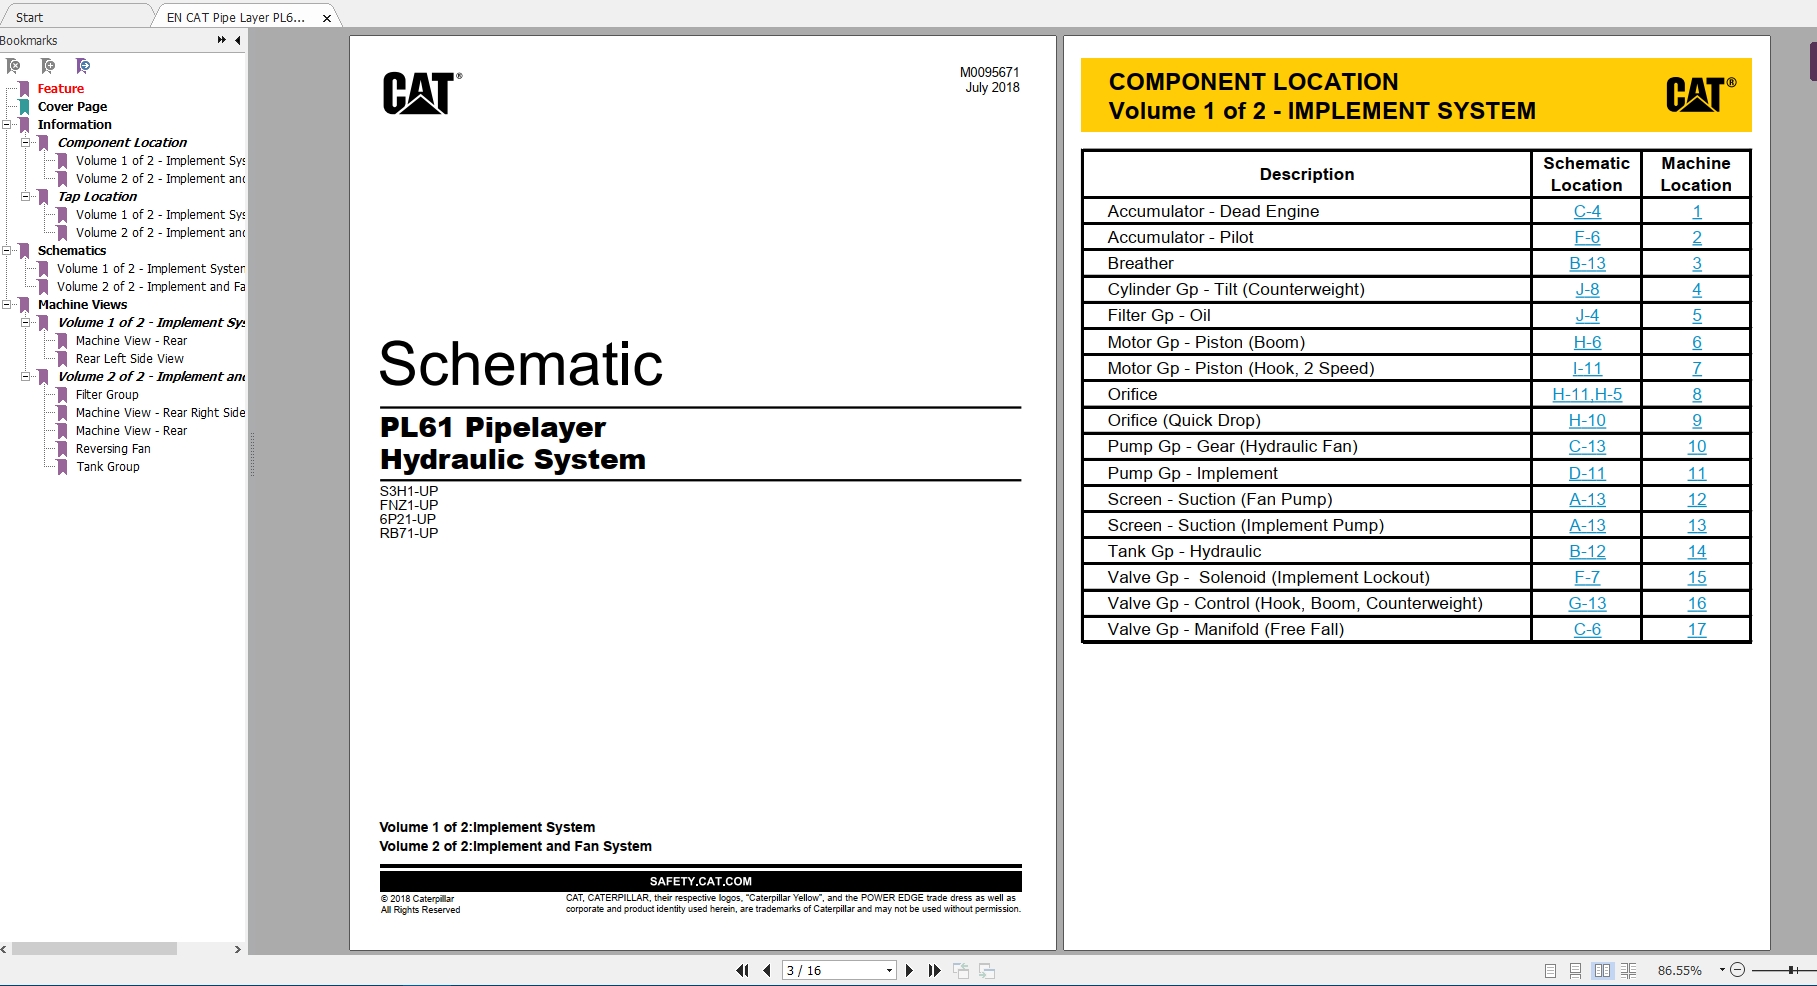Switch to single page view icon
1817x986 pixels.
coord(1549,970)
